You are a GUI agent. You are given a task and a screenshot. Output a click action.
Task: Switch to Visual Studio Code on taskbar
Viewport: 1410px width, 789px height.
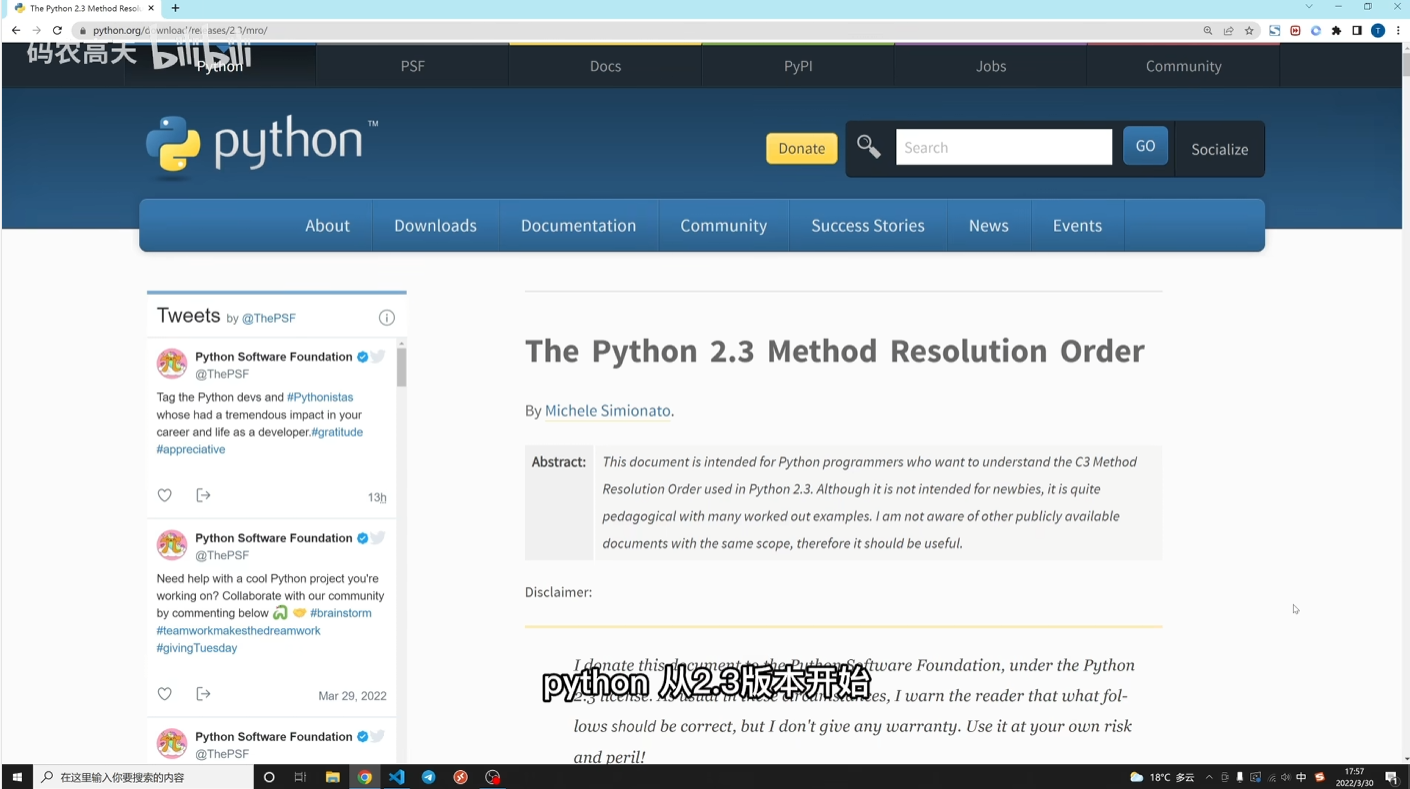[397, 777]
